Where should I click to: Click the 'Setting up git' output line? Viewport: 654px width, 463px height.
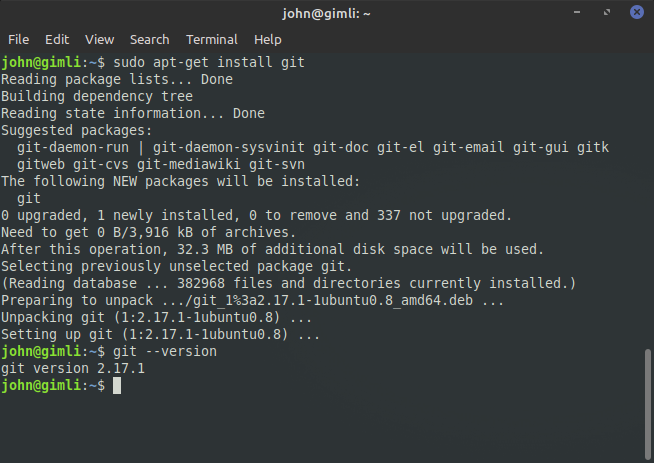point(161,335)
